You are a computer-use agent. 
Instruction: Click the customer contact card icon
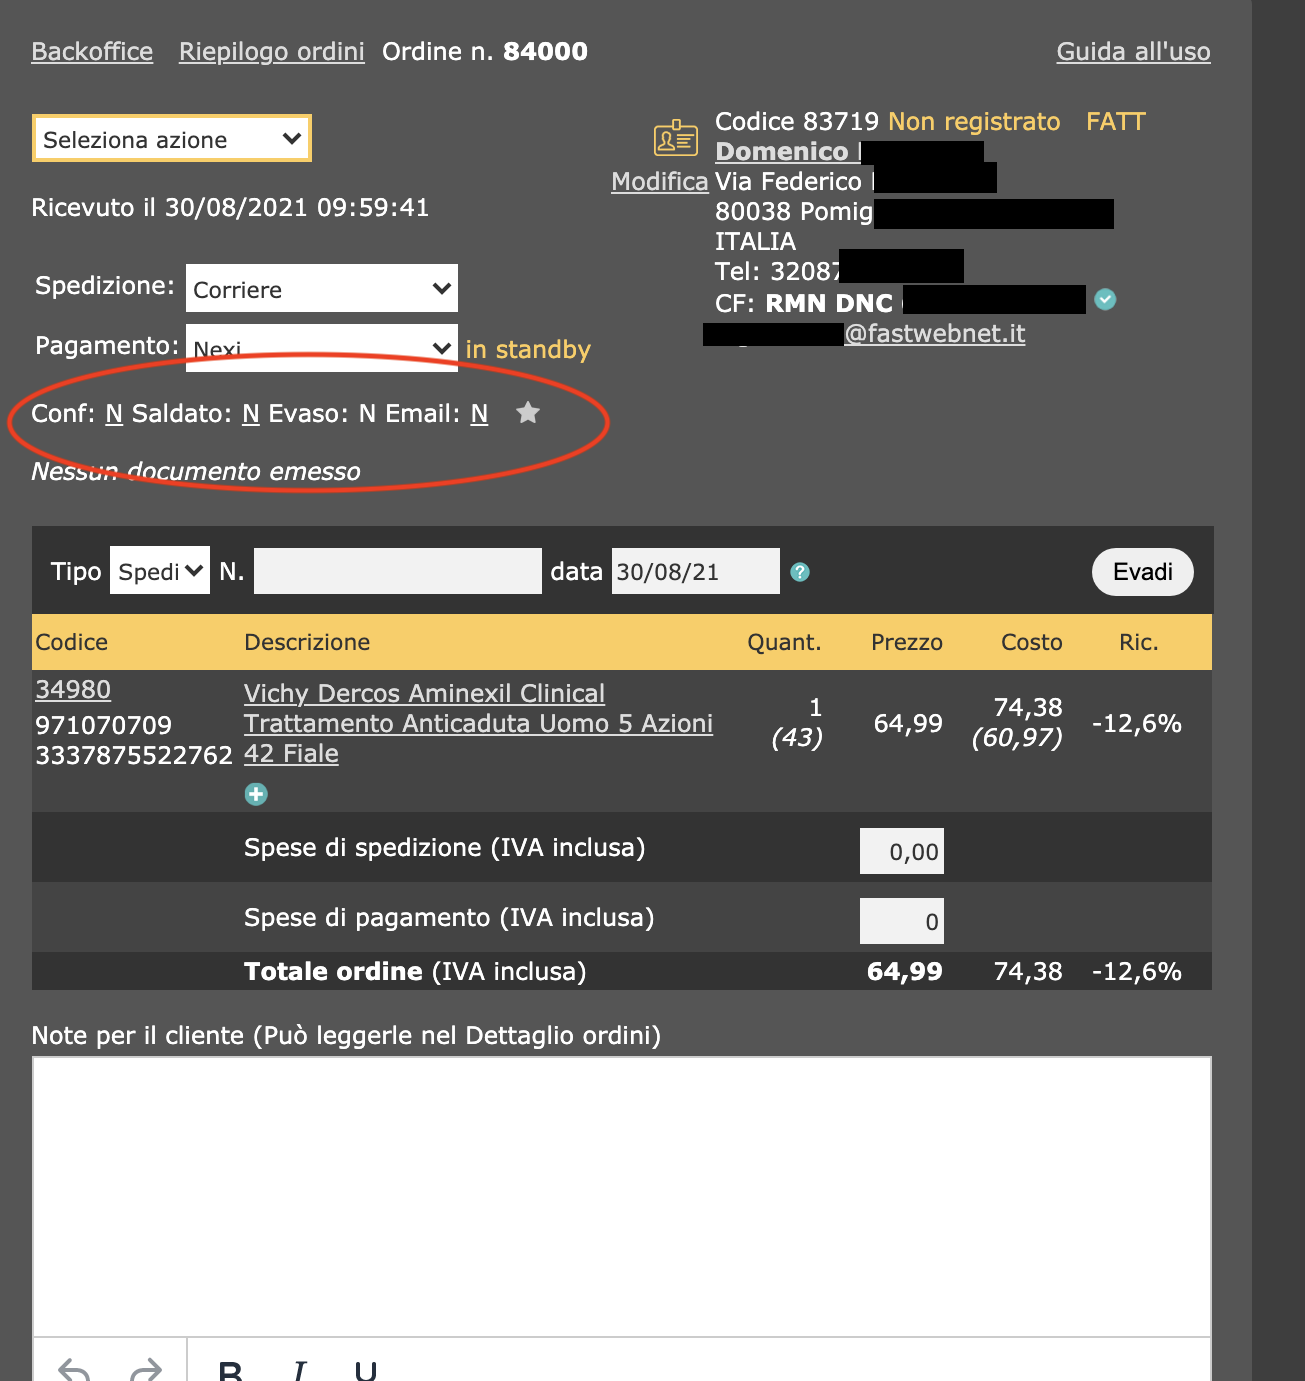click(x=676, y=138)
